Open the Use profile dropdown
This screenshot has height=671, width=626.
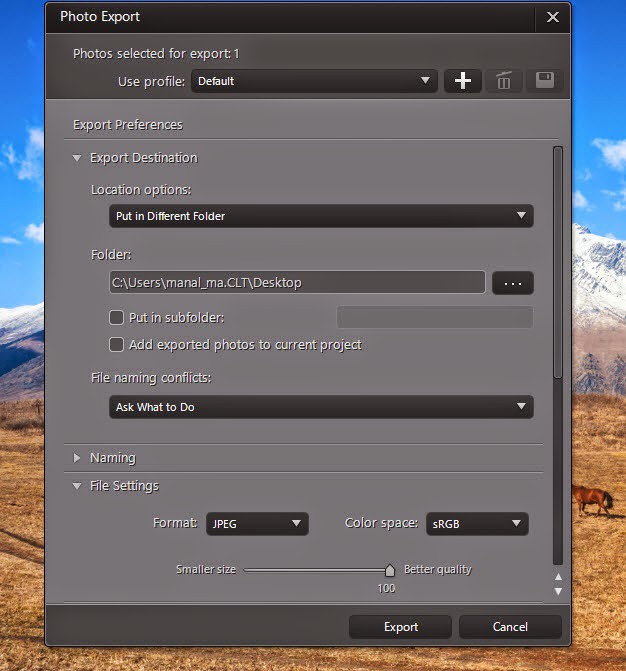click(314, 81)
